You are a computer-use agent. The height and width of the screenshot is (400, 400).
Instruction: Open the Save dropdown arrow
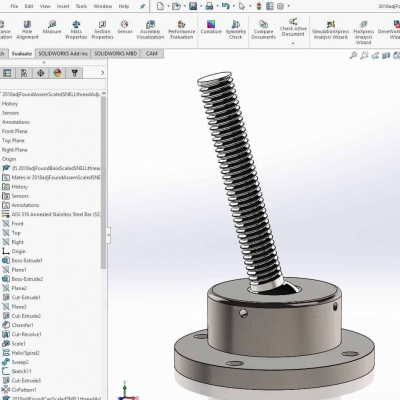click(x=201, y=6)
